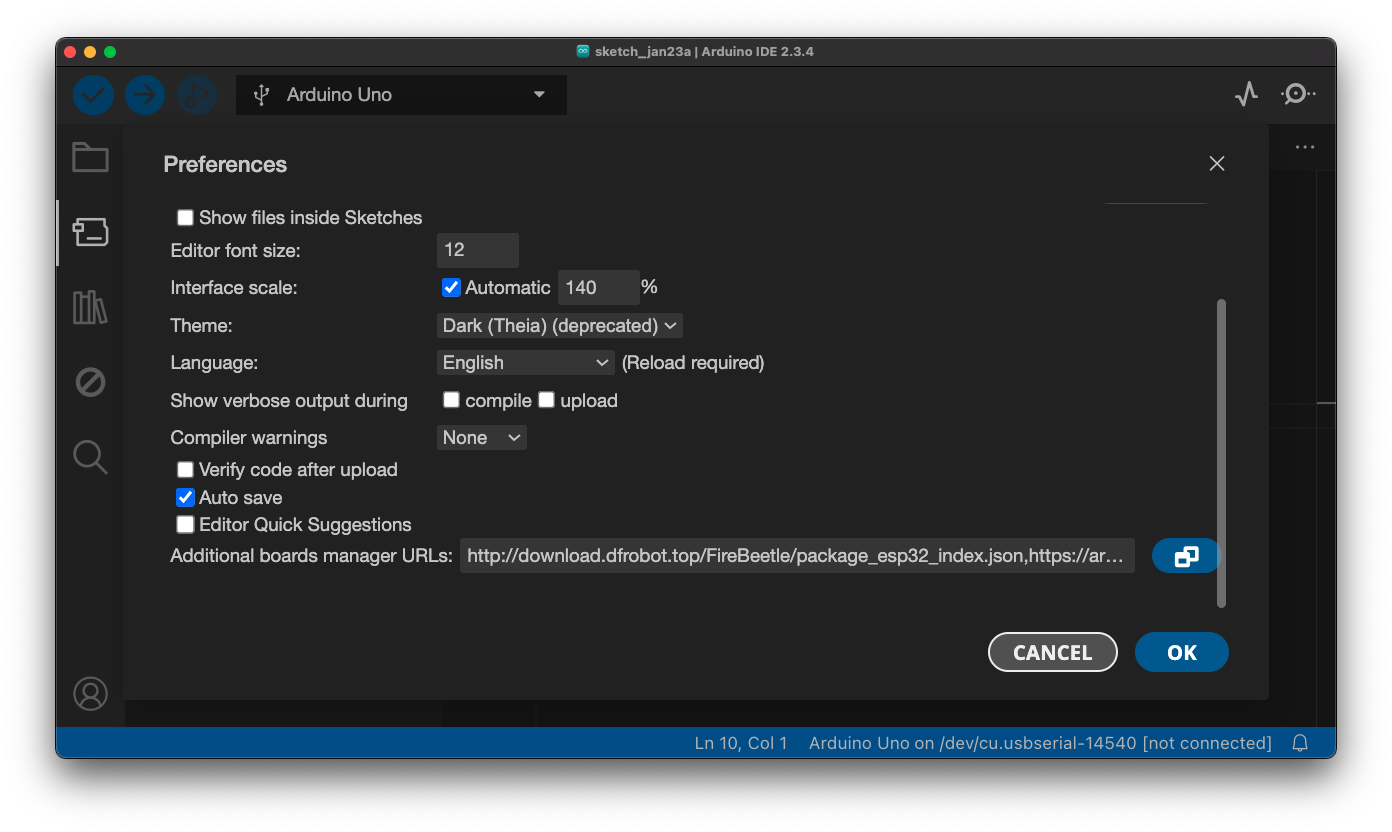The height and width of the screenshot is (832, 1392).
Task: Open the Serial Monitor
Action: pyautogui.click(x=1297, y=95)
